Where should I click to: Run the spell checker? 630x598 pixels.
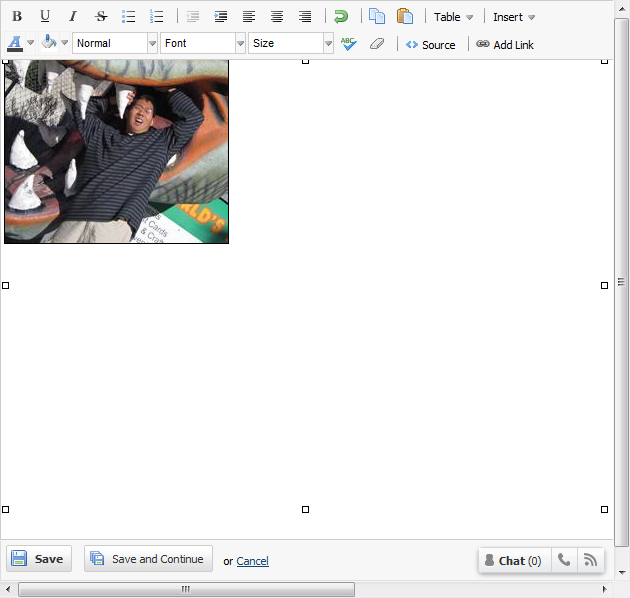click(348, 44)
